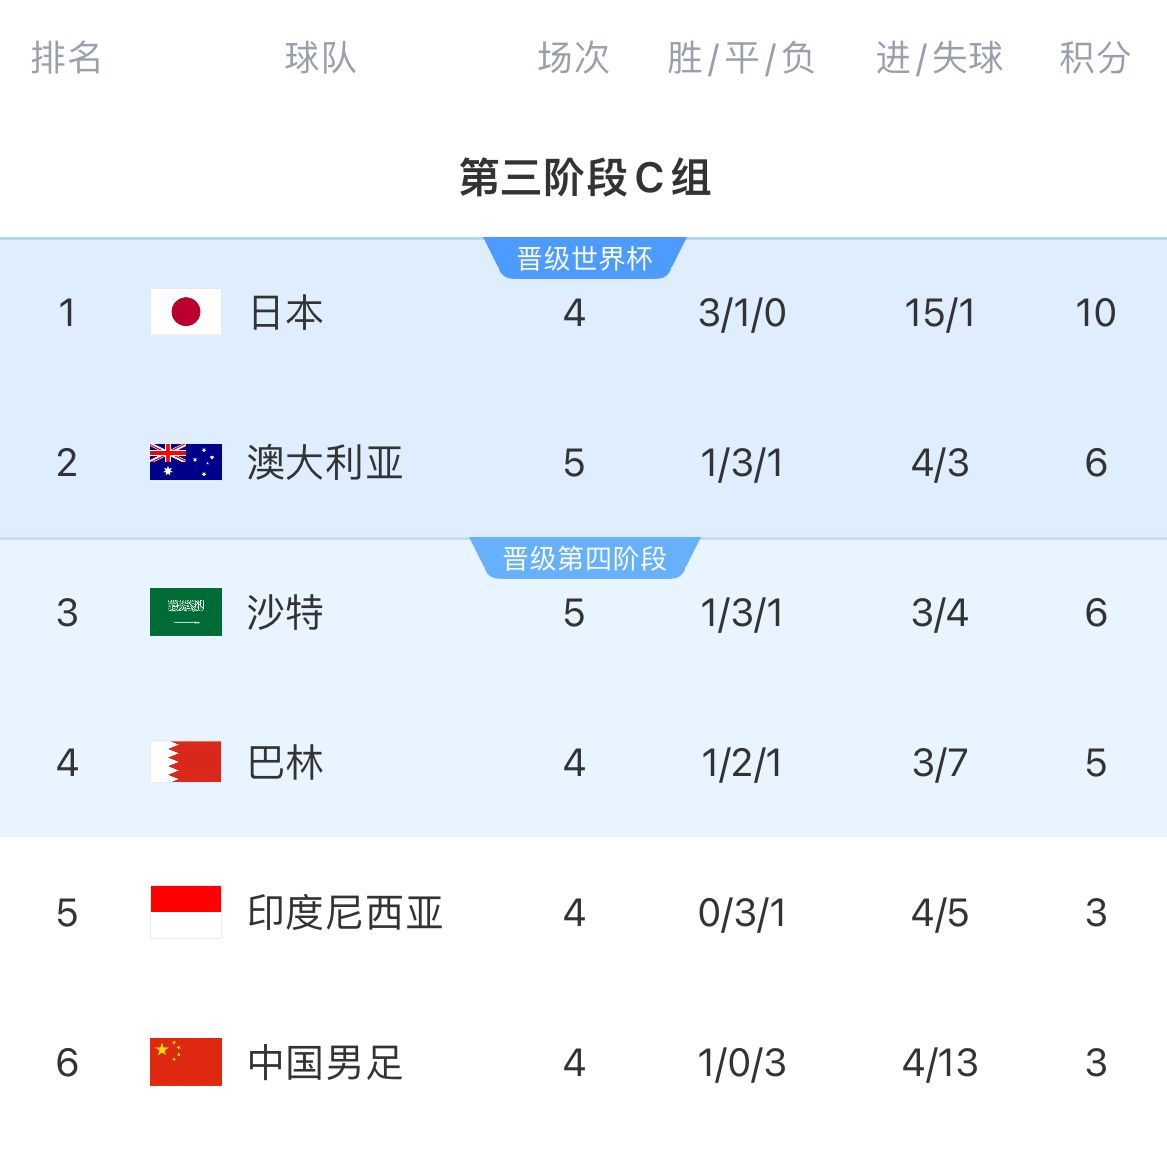Click the 胜/平/负 column header
The image size is (1167, 1150).
[x=741, y=58]
